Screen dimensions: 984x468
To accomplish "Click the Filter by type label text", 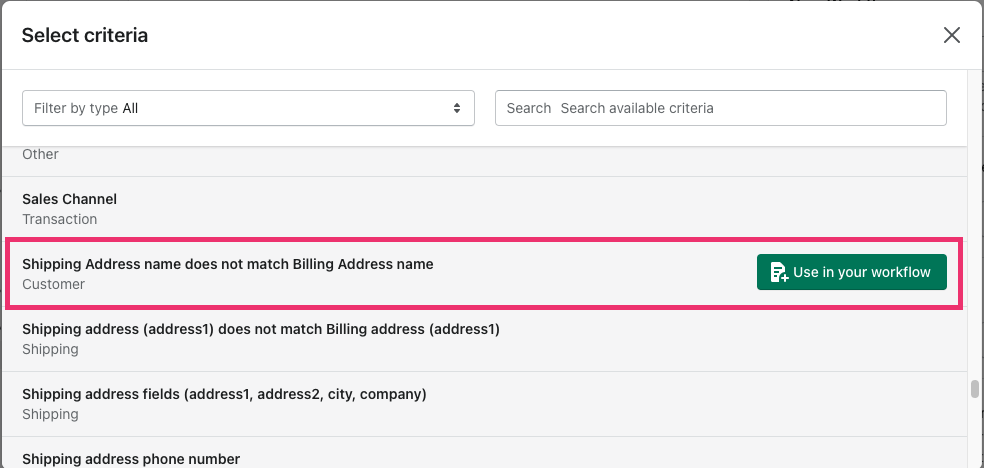I will pyautogui.click(x=76, y=109).
